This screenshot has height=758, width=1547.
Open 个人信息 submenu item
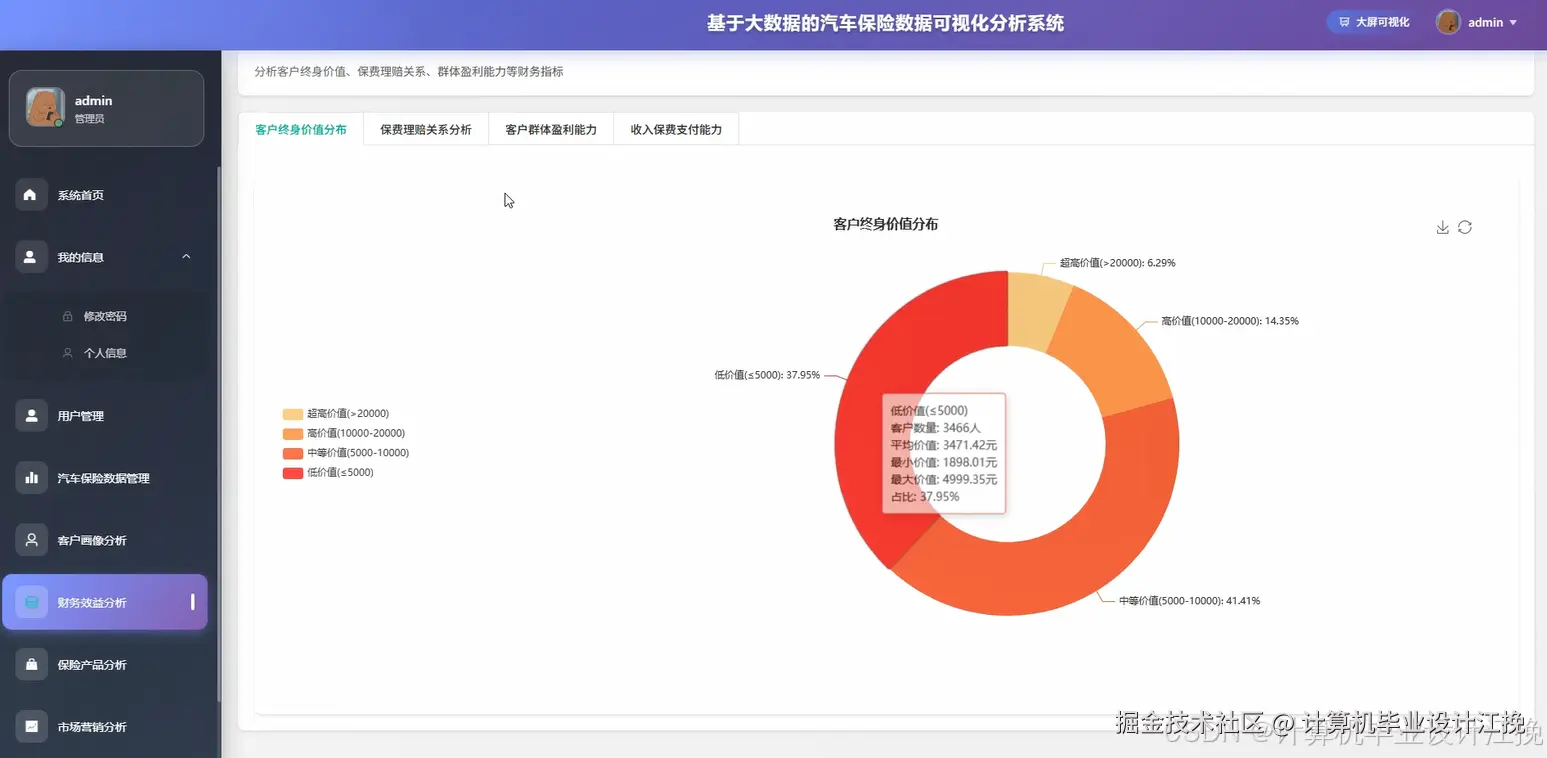coord(105,353)
